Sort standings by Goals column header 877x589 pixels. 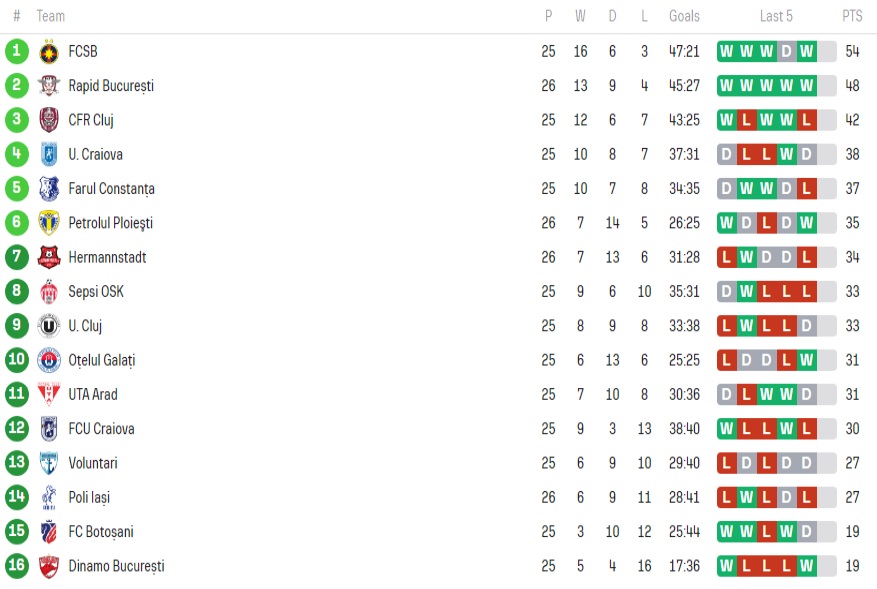pyautogui.click(x=684, y=16)
